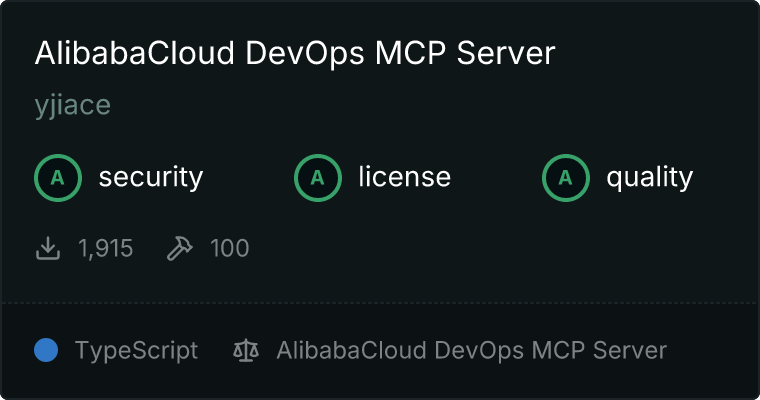Select the word 'quality' beside its badge
760x400 pixels.
click(649, 178)
